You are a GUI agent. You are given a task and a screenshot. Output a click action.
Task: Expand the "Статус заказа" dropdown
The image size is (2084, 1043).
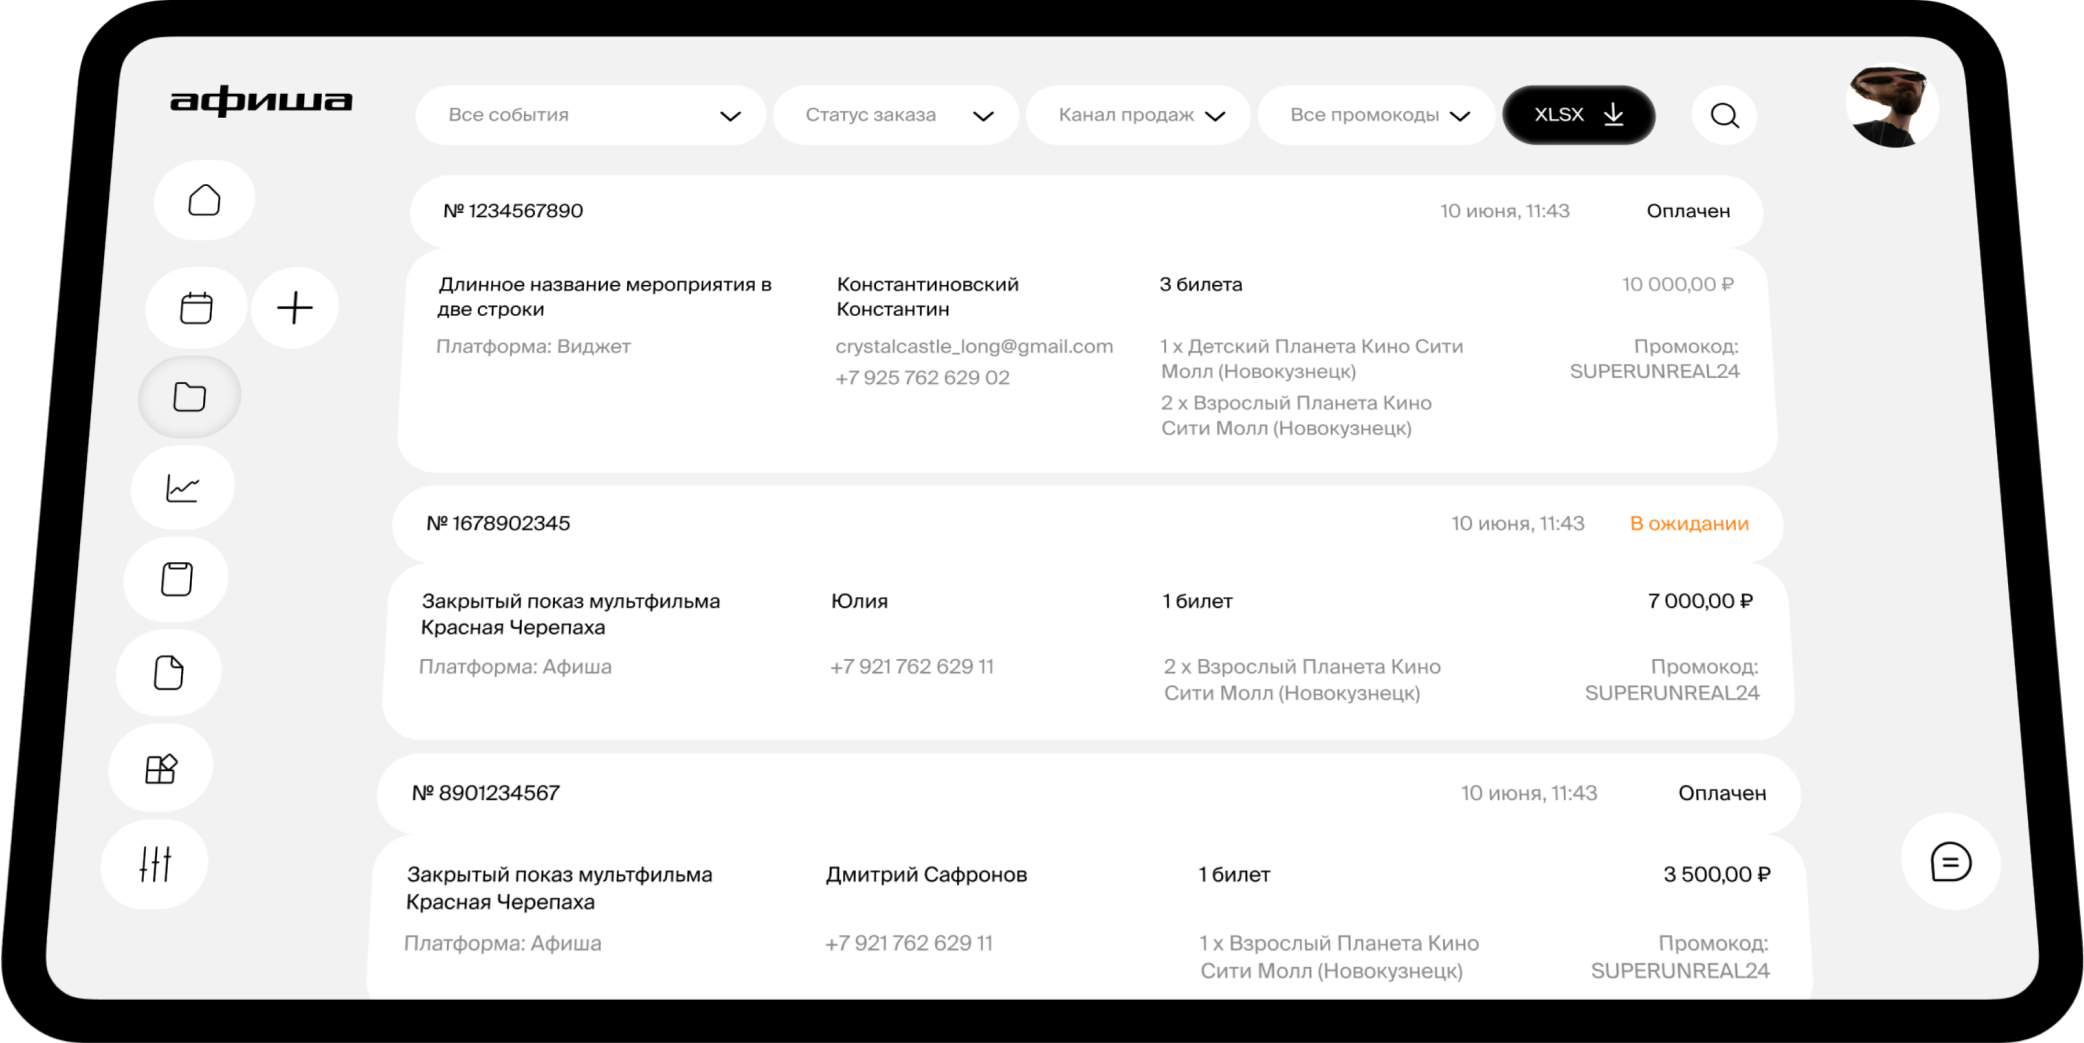pyautogui.click(x=897, y=116)
